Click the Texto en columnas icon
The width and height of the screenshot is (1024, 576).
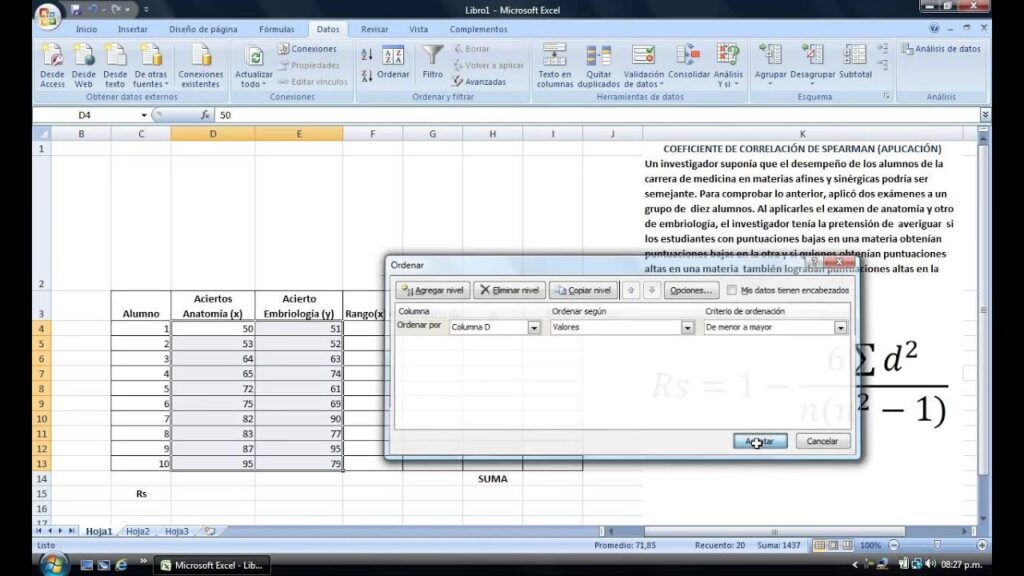[x=554, y=56]
